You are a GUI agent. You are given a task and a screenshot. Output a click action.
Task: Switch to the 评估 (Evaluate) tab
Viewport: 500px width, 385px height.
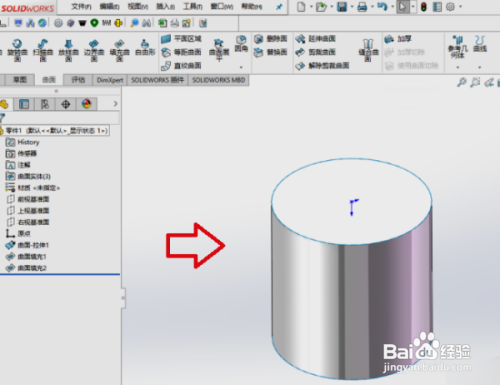[x=78, y=80]
